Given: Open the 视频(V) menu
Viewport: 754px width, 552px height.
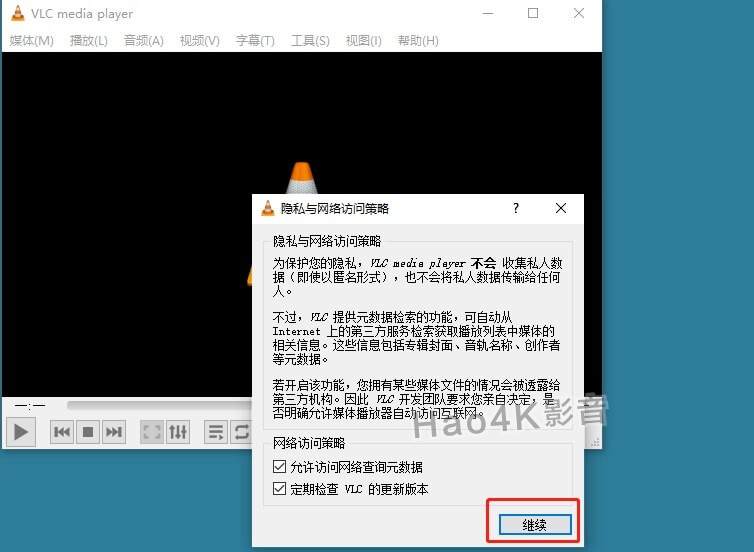Looking at the screenshot, I should click(200, 41).
